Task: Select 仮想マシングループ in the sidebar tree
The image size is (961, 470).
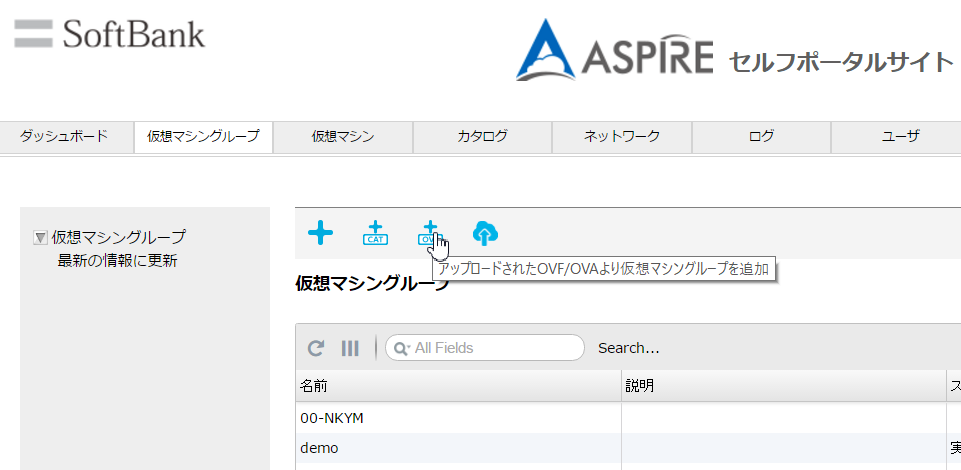Action: pyautogui.click(x=118, y=237)
